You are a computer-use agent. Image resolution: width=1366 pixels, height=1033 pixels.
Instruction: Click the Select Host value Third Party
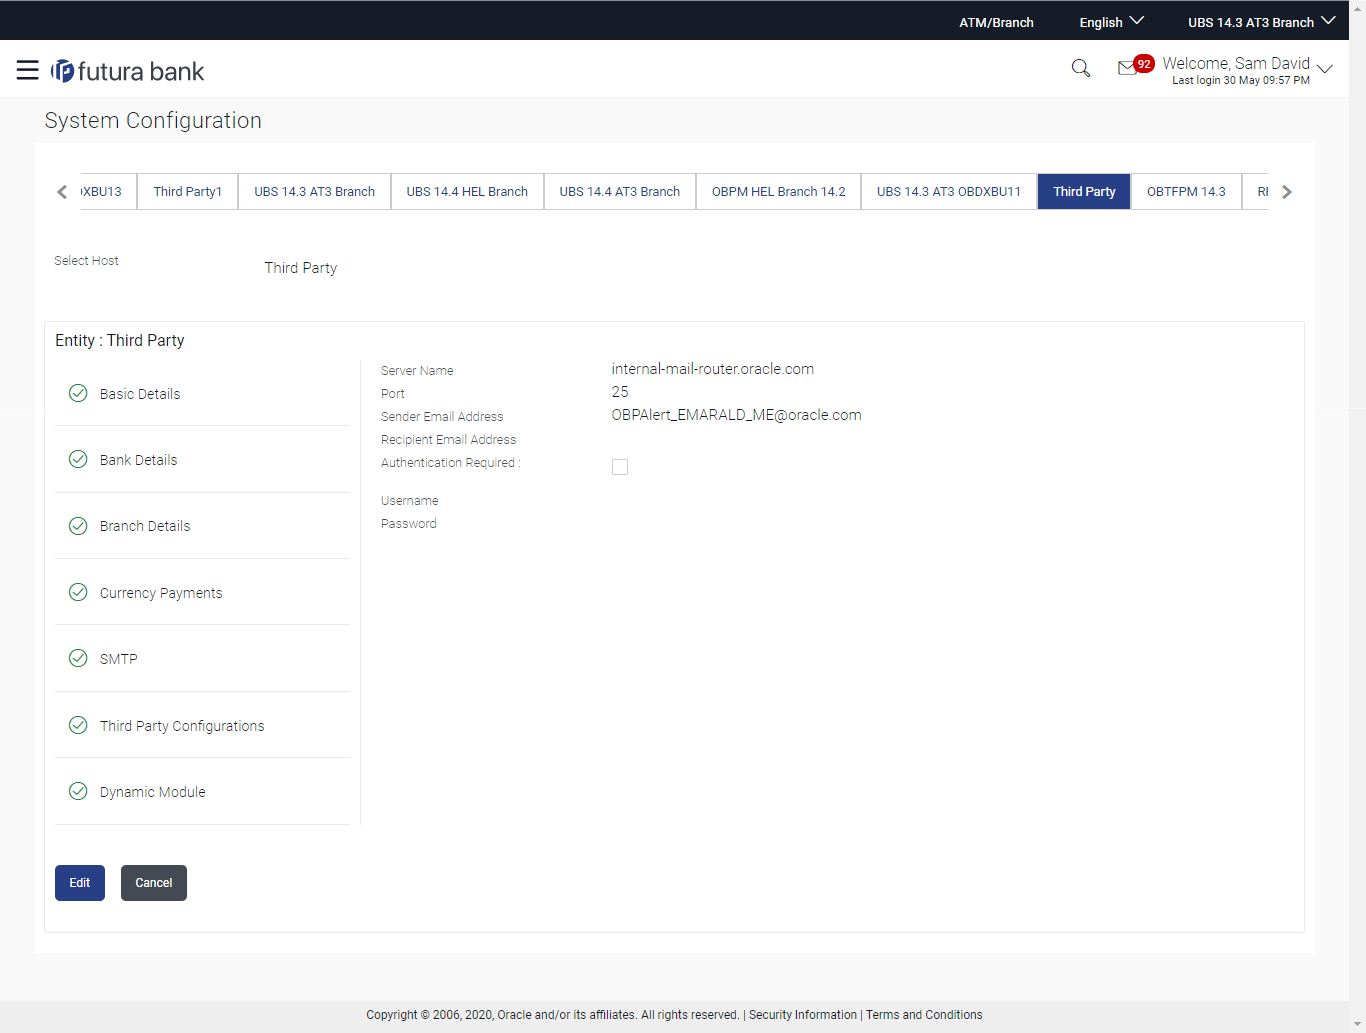(x=301, y=268)
